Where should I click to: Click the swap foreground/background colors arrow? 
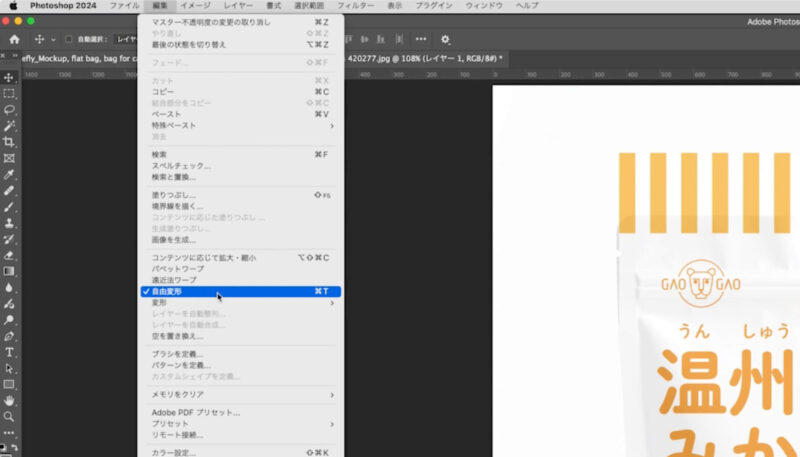[x=14, y=447]
